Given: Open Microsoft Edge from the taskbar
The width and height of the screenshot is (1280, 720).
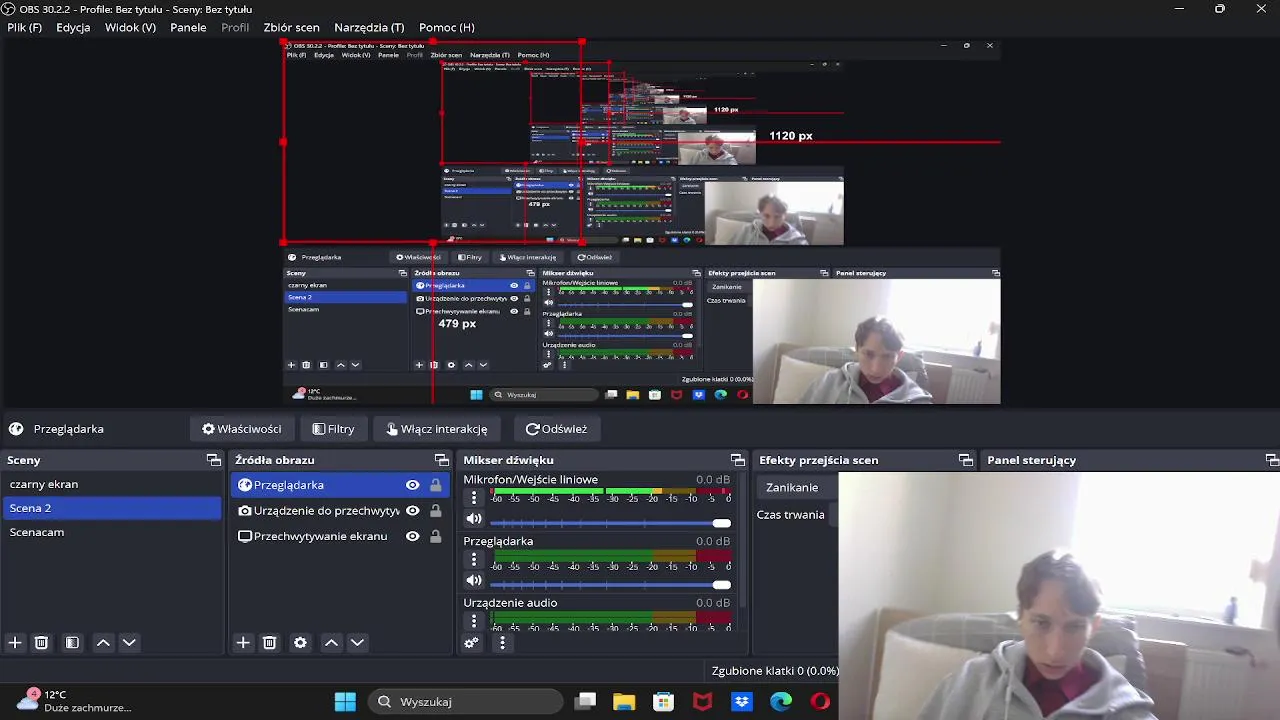Looking at the screenshot, I should click(x=781, y=702).
